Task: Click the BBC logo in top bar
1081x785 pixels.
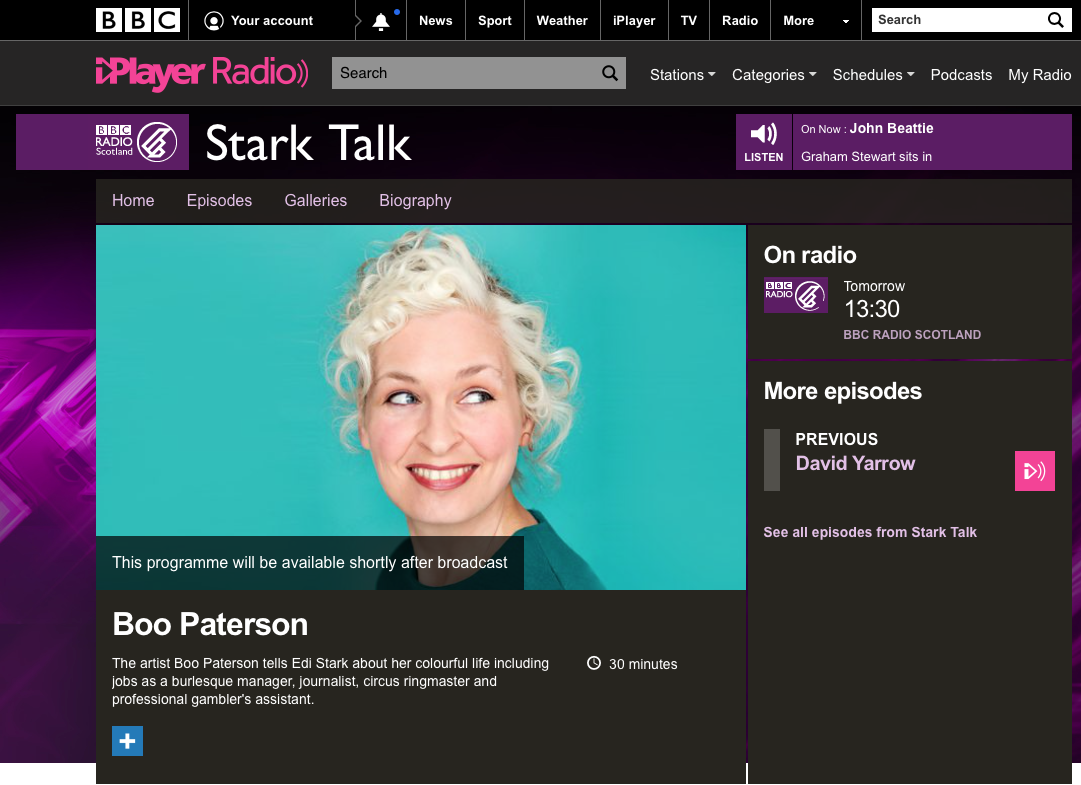Action: coord(138,21)
